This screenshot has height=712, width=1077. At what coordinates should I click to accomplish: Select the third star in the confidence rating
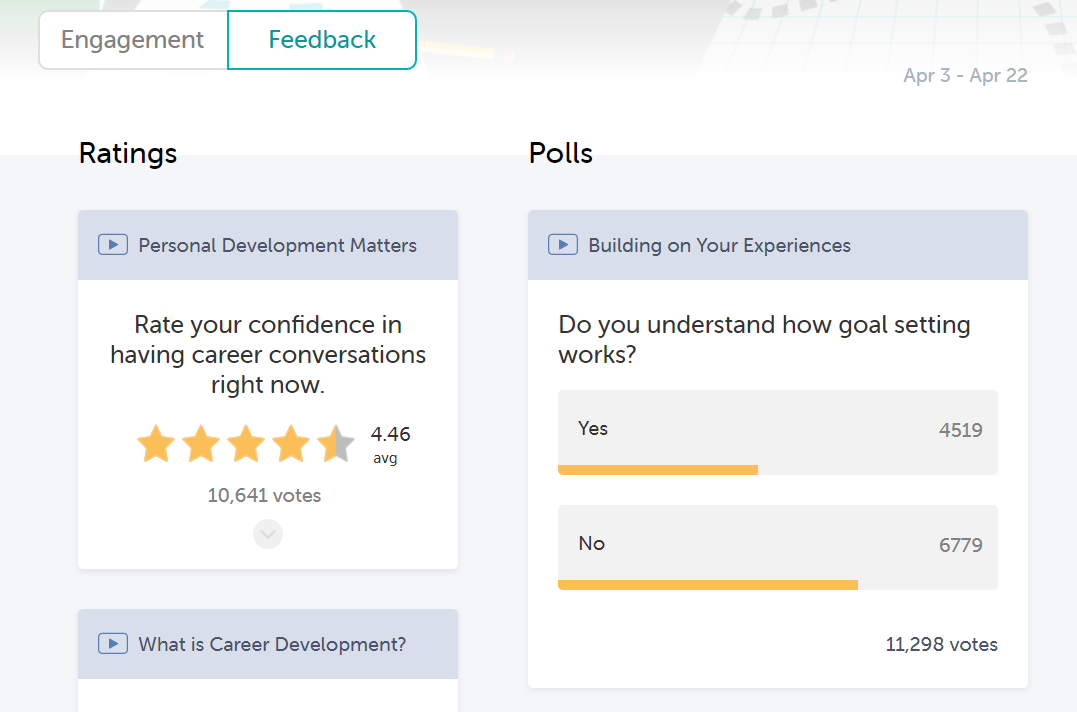[246, 443]
